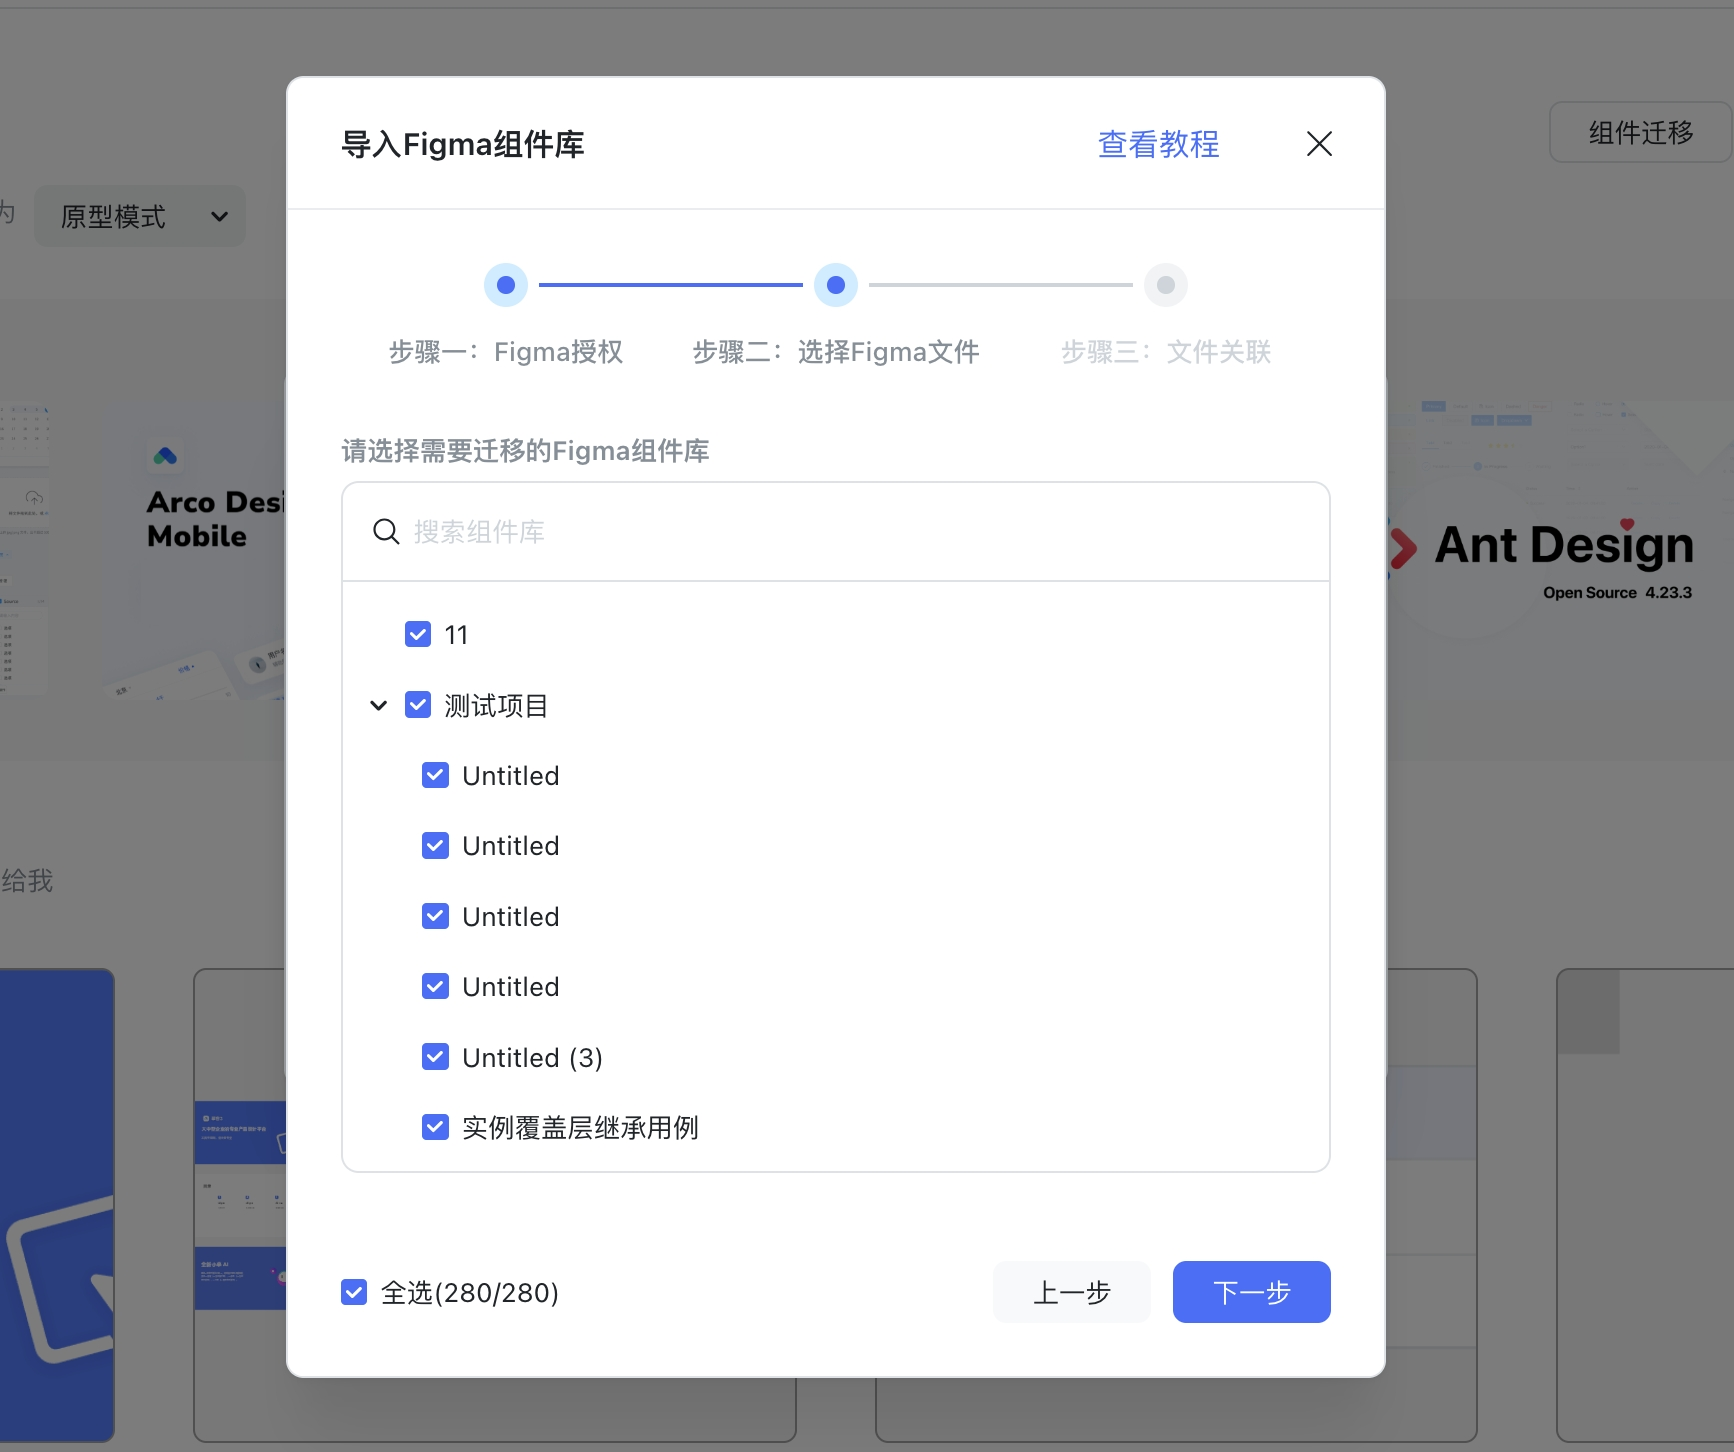Viewport: 1734px width, 1452px height.
Task: Uncheck the 测试项目 project checkbox
Action: [x=417, y=704]
